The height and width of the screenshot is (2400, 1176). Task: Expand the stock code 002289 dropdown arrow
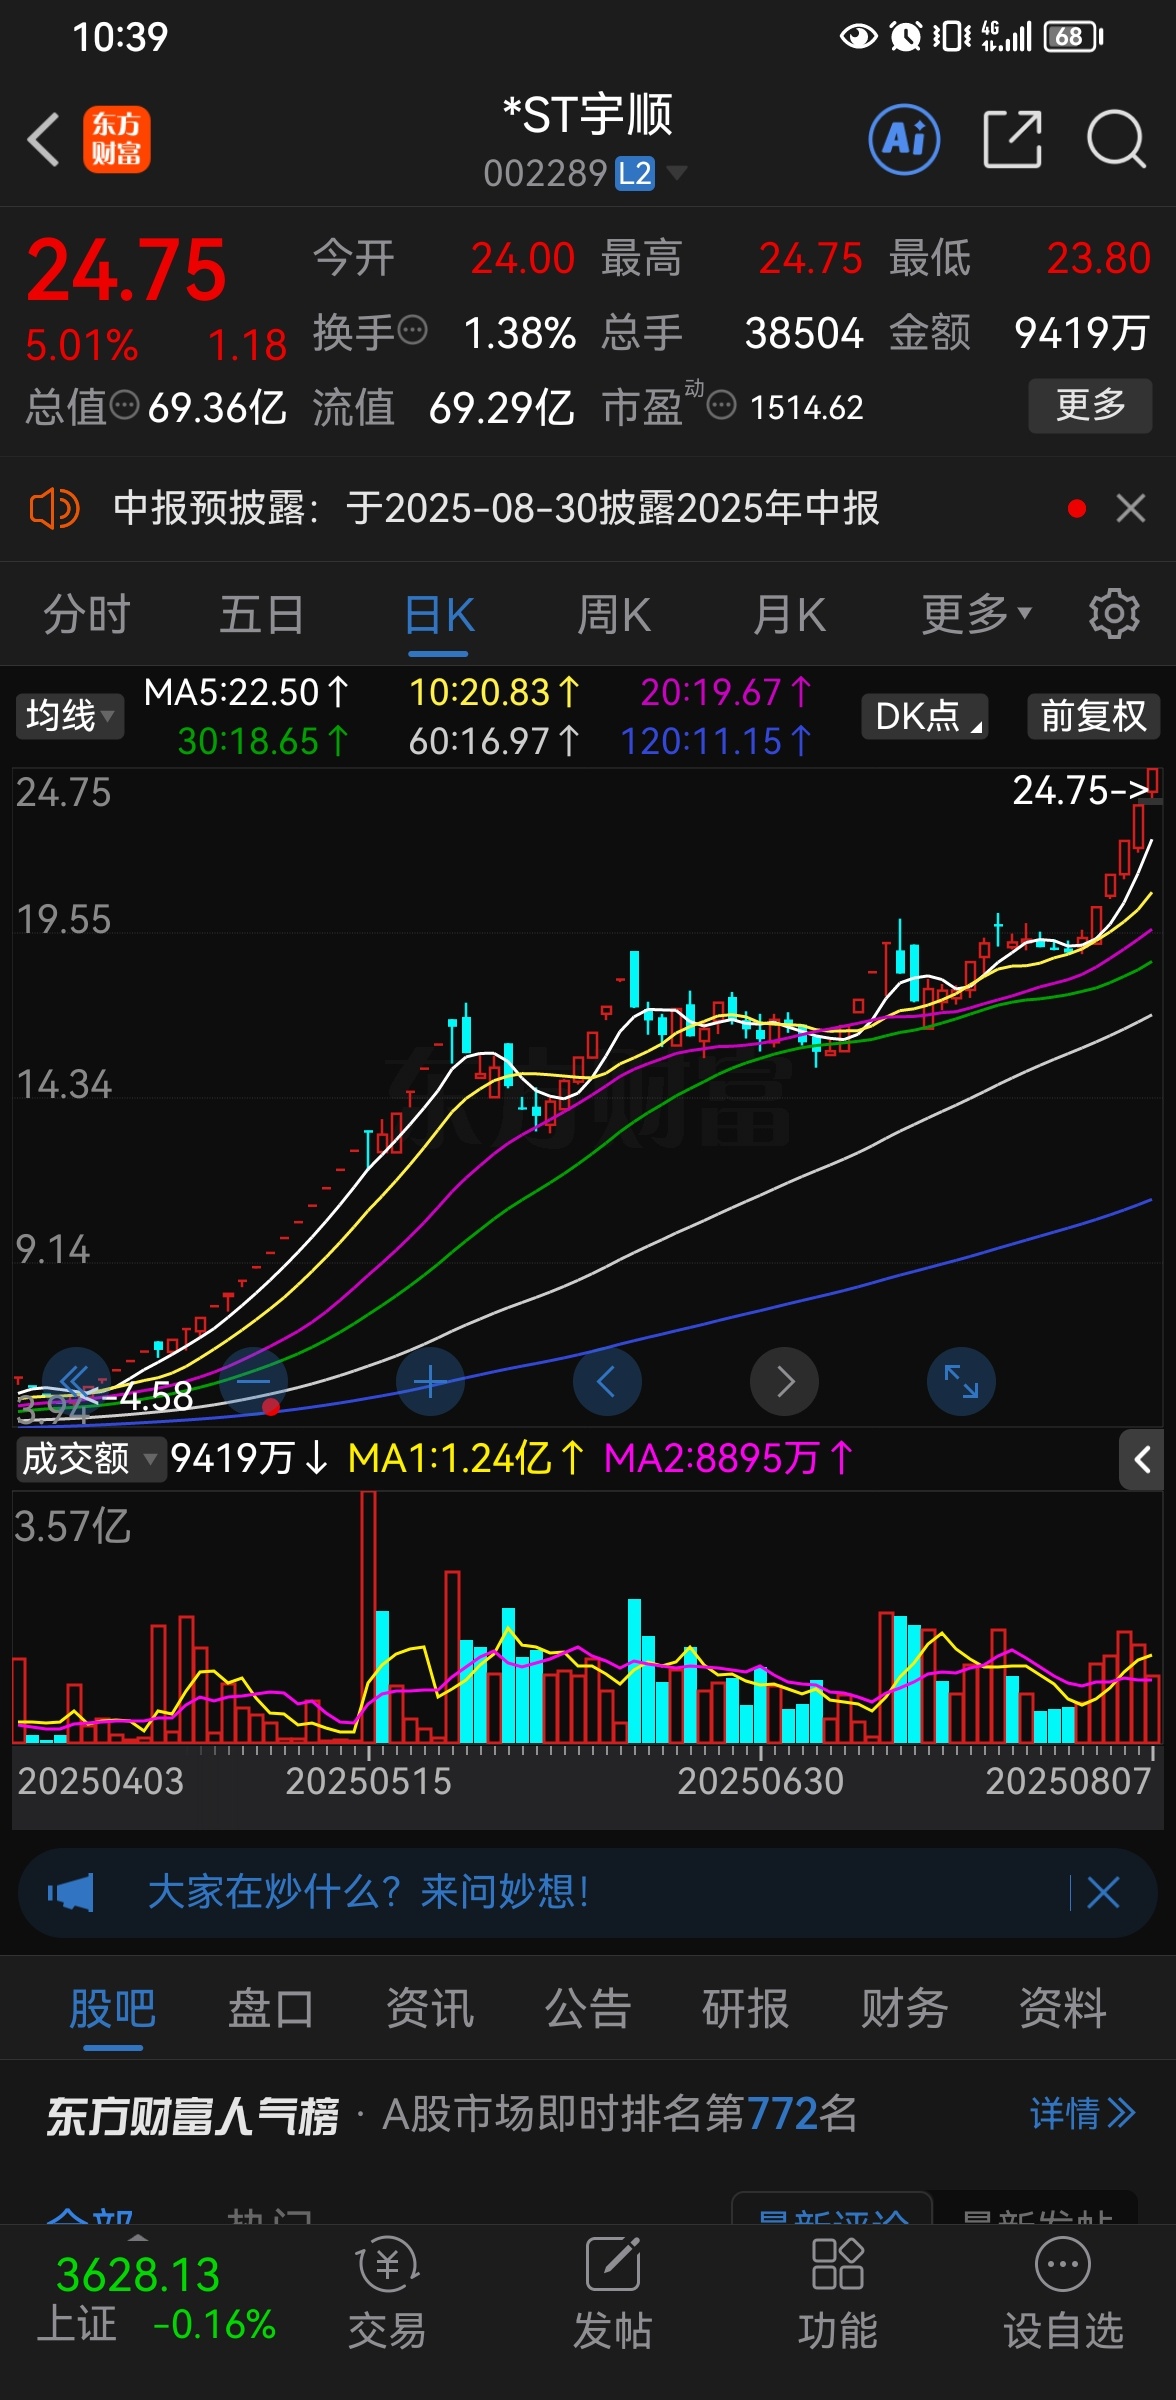pyautogui.click(x=677, y=173)
